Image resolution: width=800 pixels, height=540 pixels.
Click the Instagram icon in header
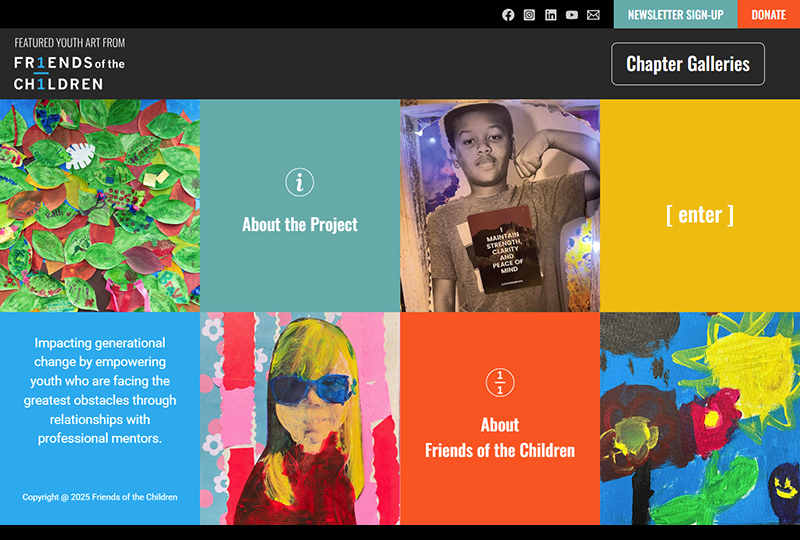(529, 15)
